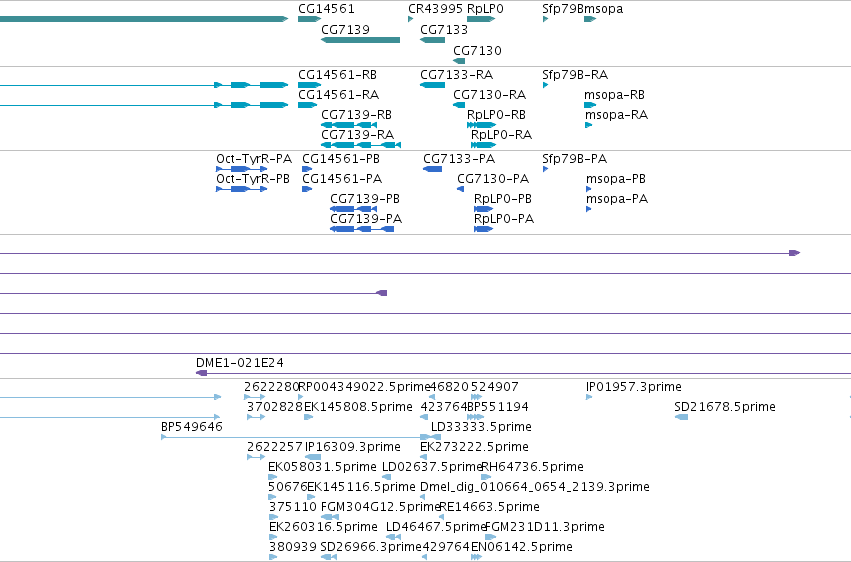The image size is (851, 562).
Task: Select the CG14561 gene label
Action: click(326, 9)
